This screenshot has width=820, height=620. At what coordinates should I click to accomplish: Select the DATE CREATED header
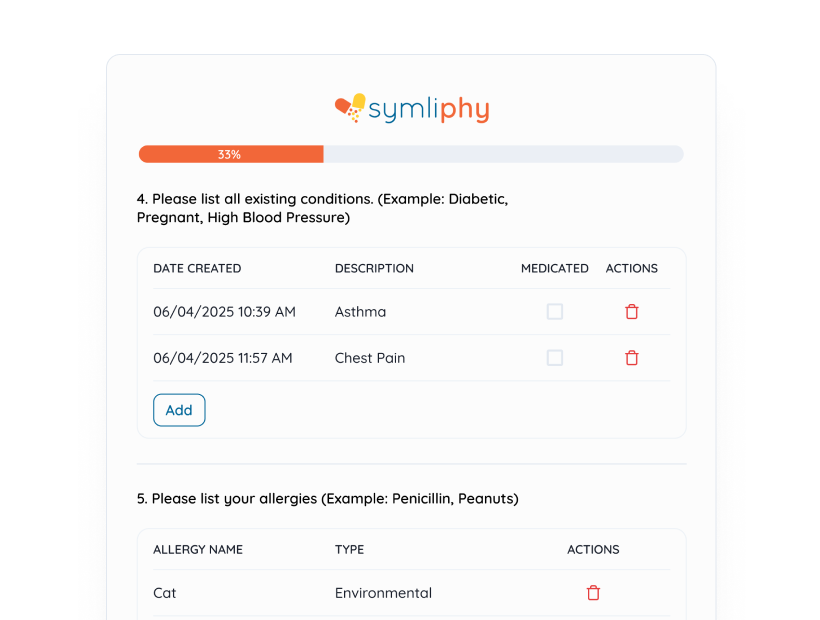pyautogui.click(x=197, y=268)
